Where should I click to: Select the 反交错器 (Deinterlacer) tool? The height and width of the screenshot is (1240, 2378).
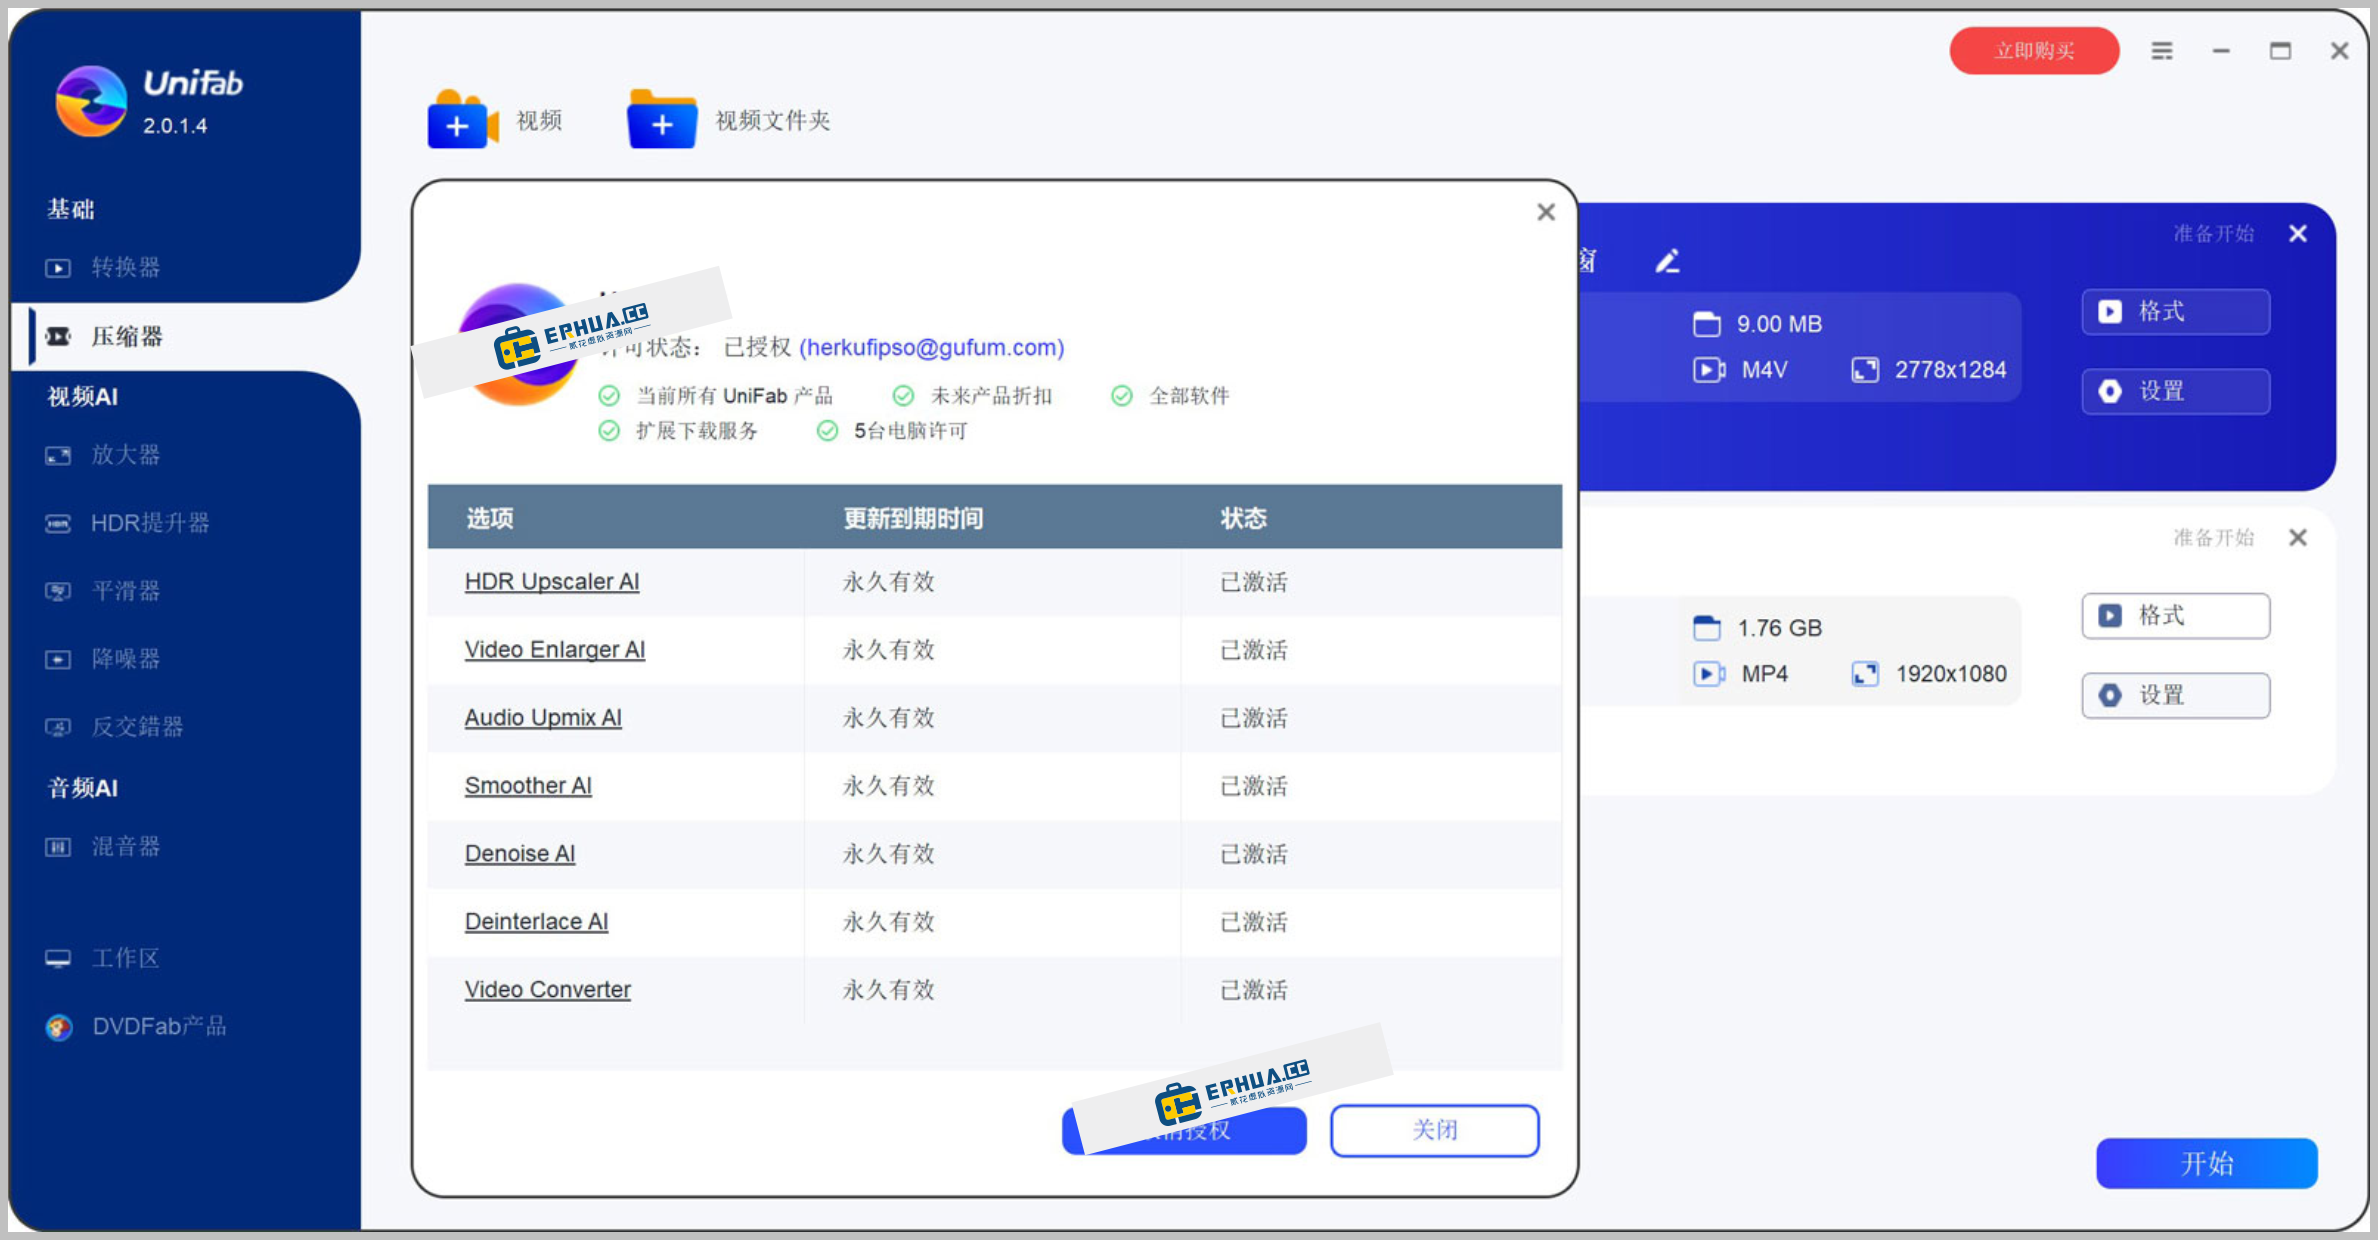tap(137, 726)
